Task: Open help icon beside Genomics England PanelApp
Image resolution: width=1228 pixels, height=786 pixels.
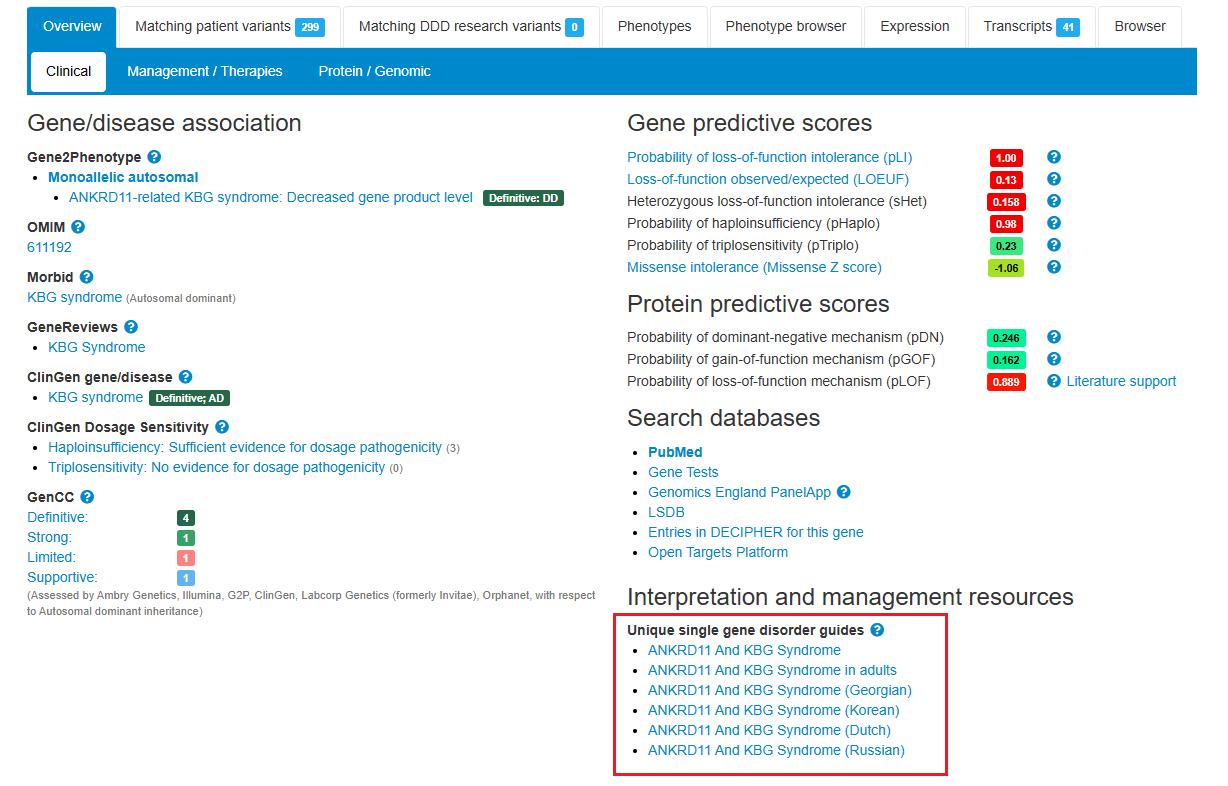Action: point(844,492)
